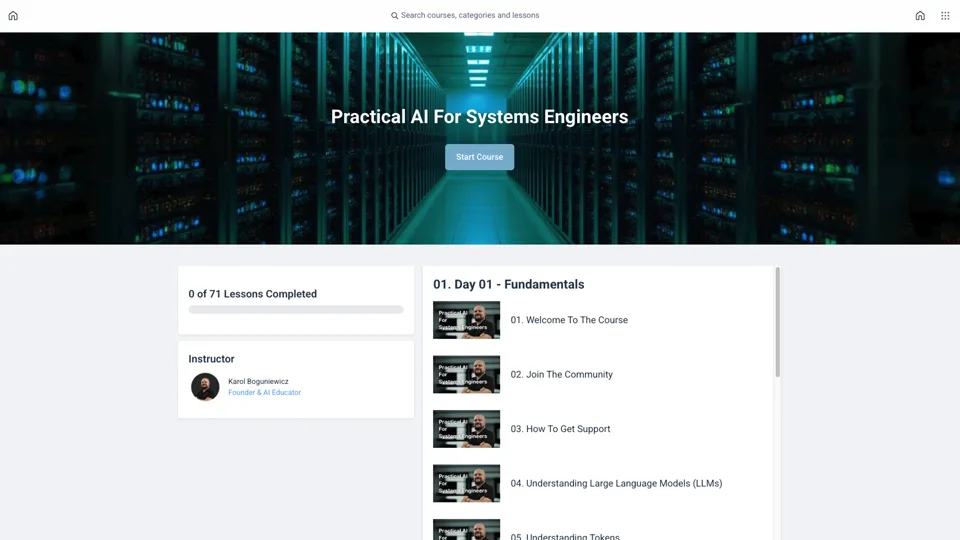Open lesson 02. Join The Community
The image size is (960, 540).
coord(561,375)
